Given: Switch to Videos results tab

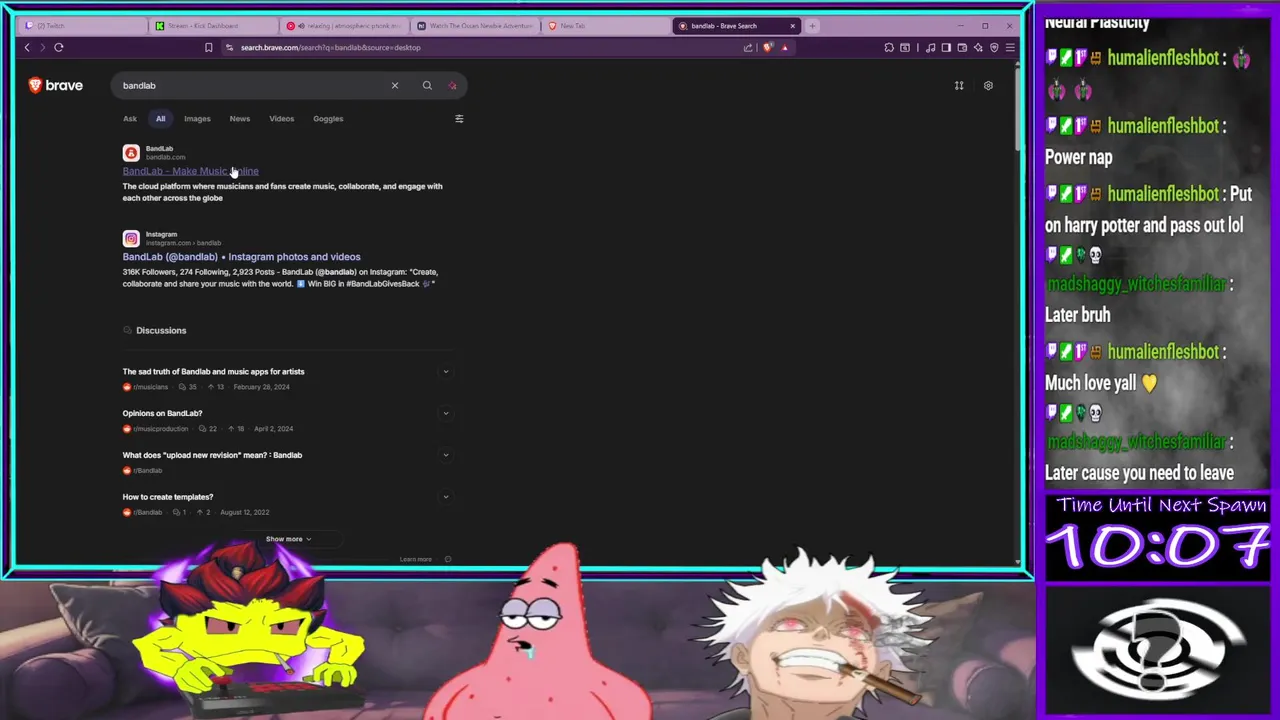Looking at the screenshot, I should [282, 118].
